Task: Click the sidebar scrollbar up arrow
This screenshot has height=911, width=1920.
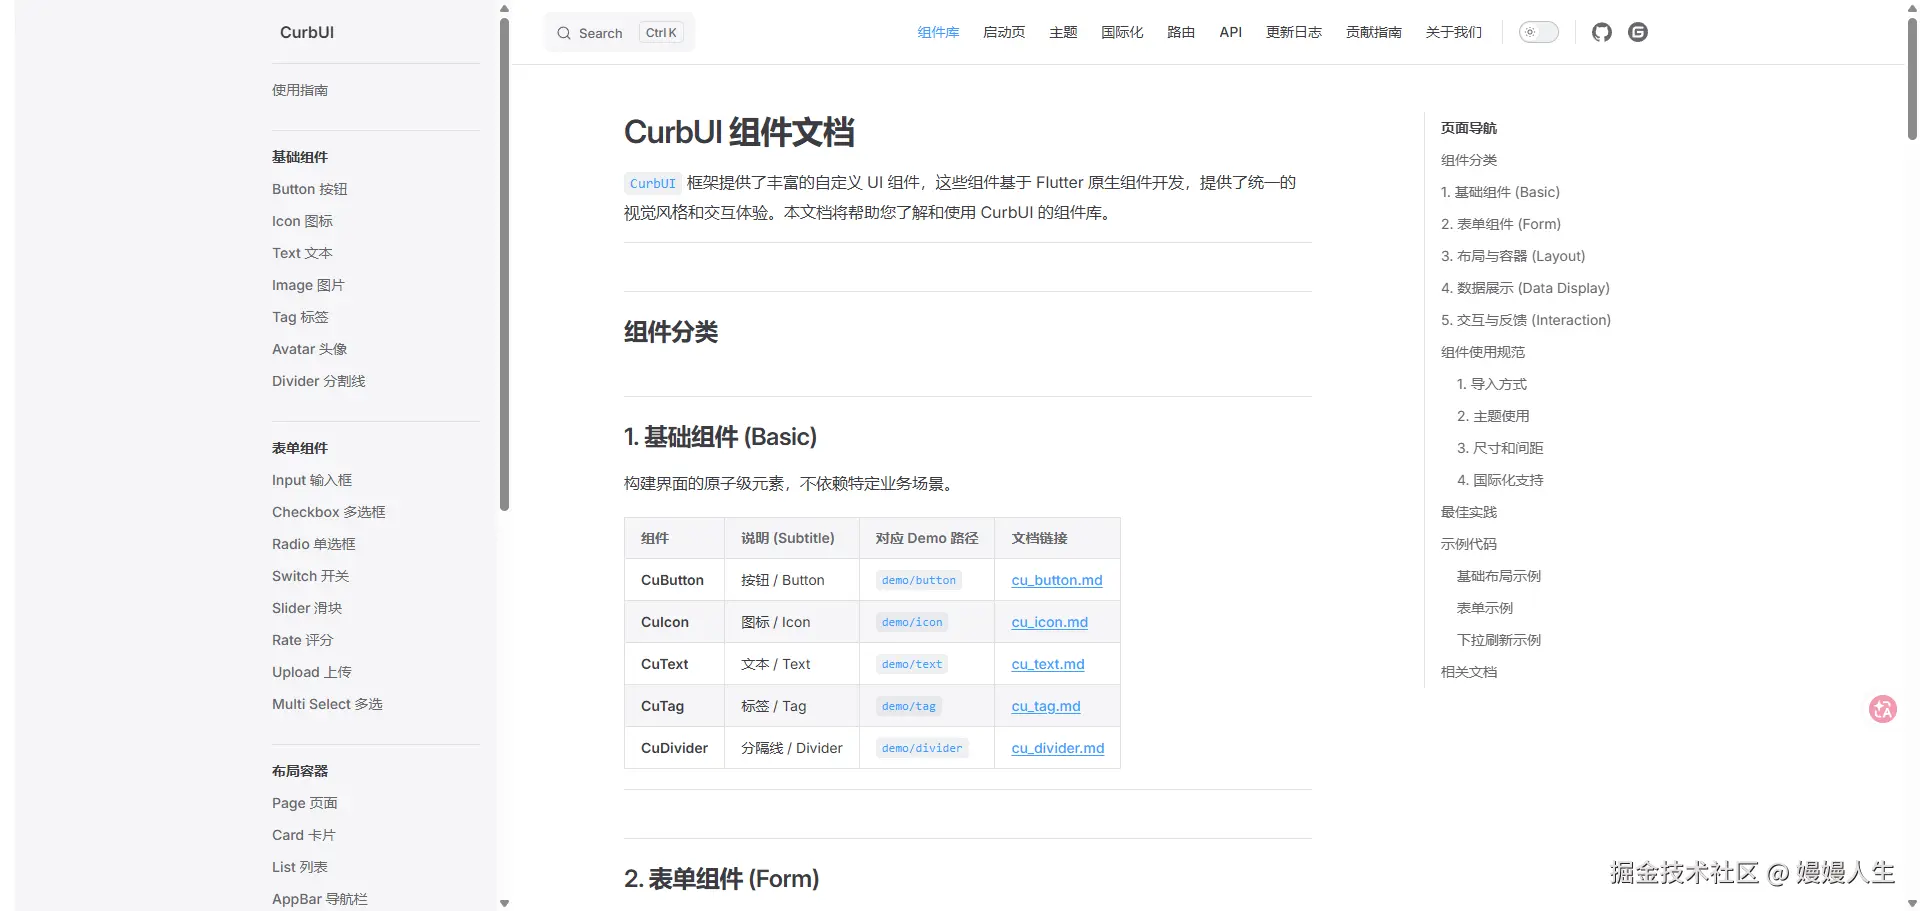Action: 504,8
